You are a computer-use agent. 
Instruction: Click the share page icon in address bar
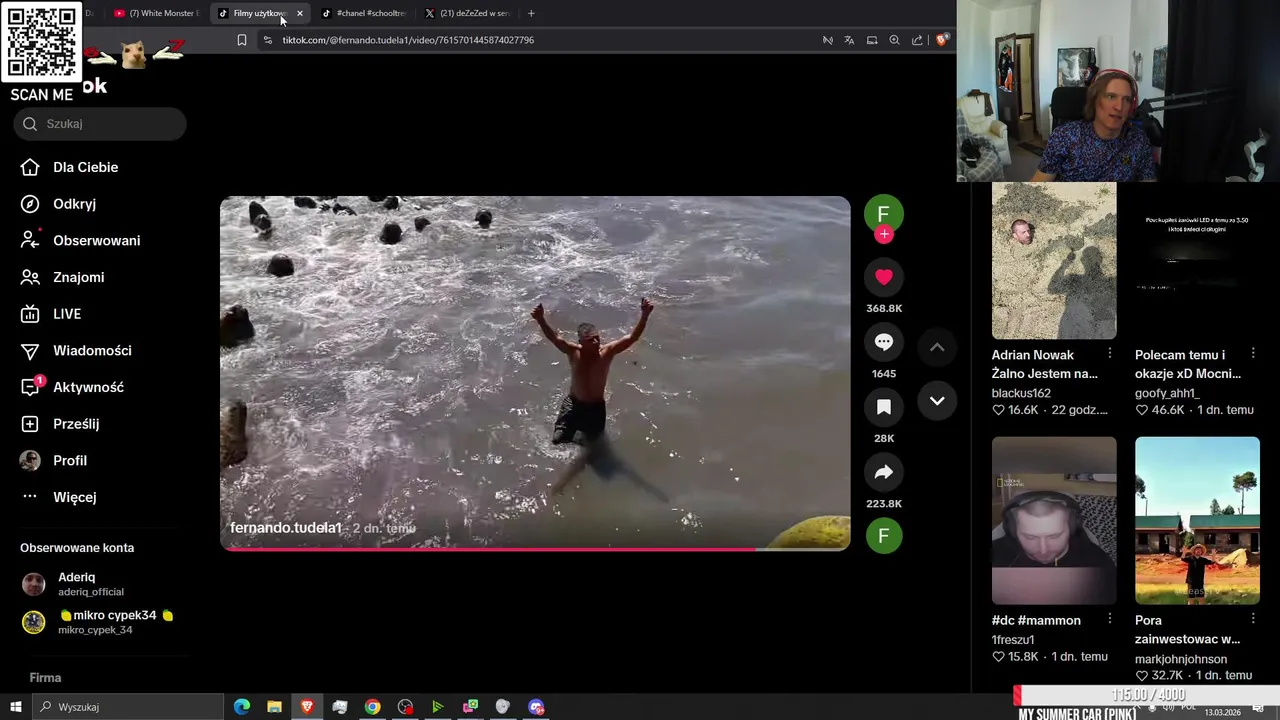(x=917, y=40)
